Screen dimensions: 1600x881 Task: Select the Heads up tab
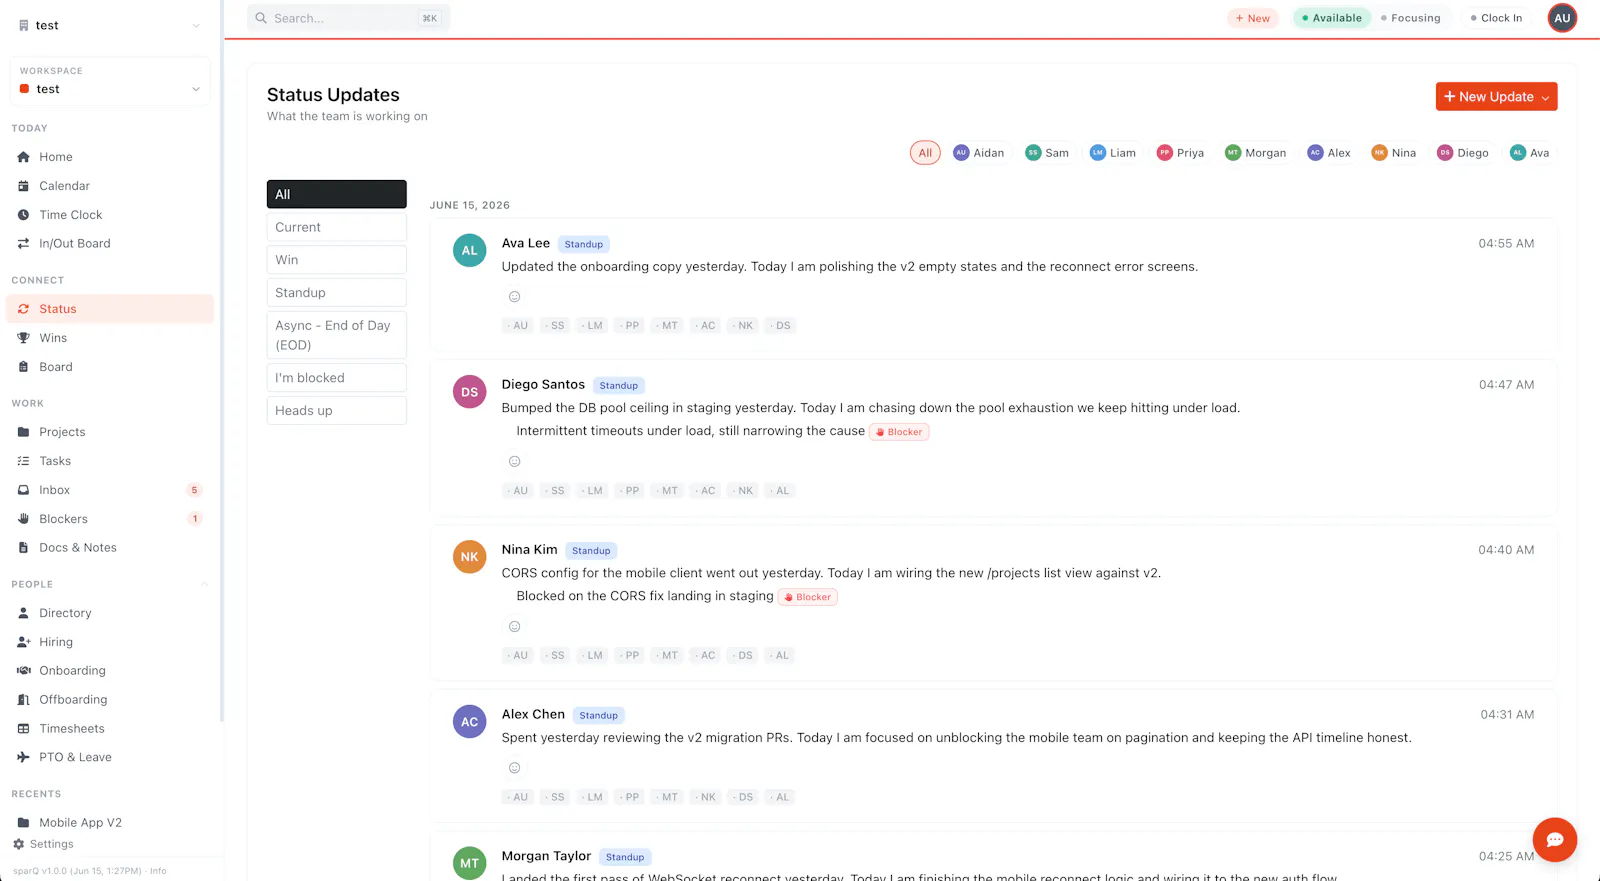(x=337, y=411)
